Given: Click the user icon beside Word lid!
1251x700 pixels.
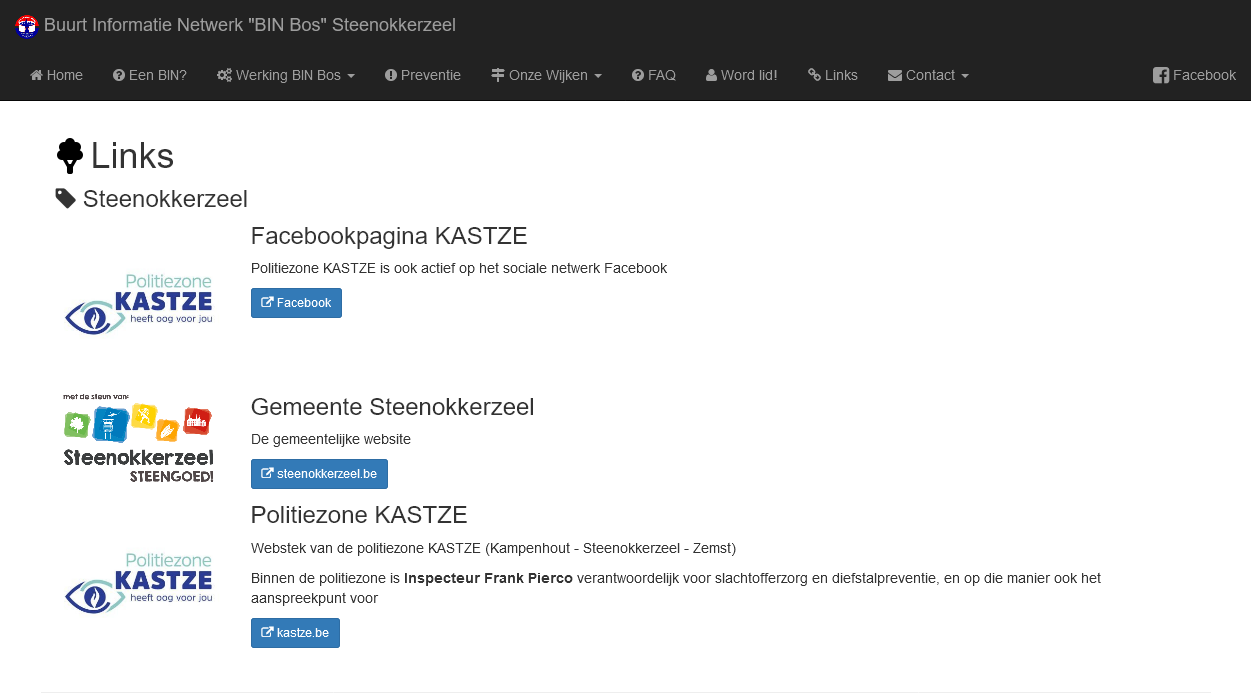Looking at the screenshot, I should 711,75.
